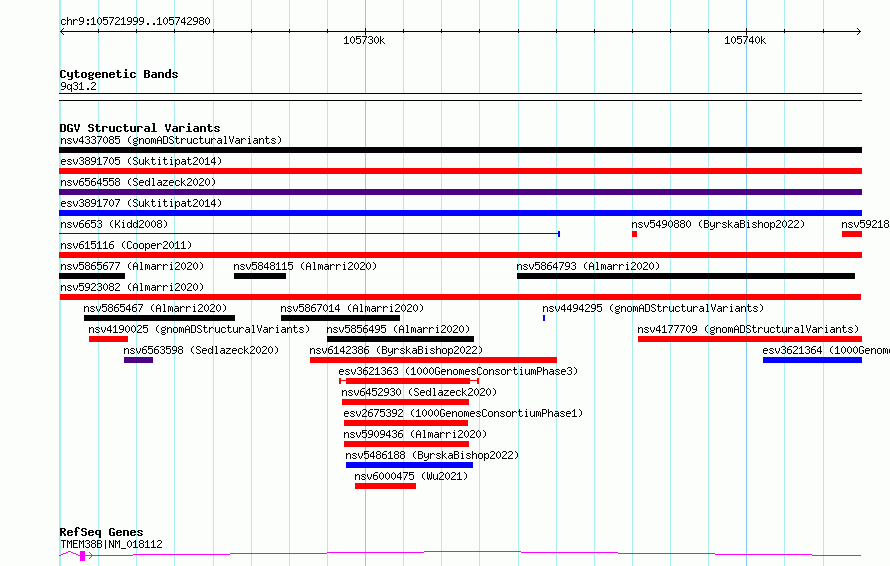
Task: Click the tiny blue nsv4494295 marker
Action: (x=544, y=318)
